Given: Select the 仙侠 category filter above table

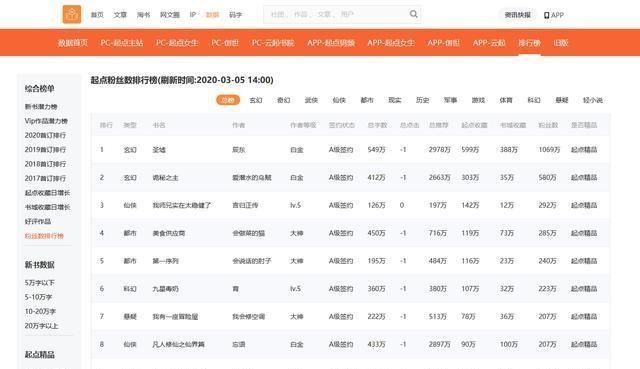Looking at the screenshot, I should tap(339, 100).
